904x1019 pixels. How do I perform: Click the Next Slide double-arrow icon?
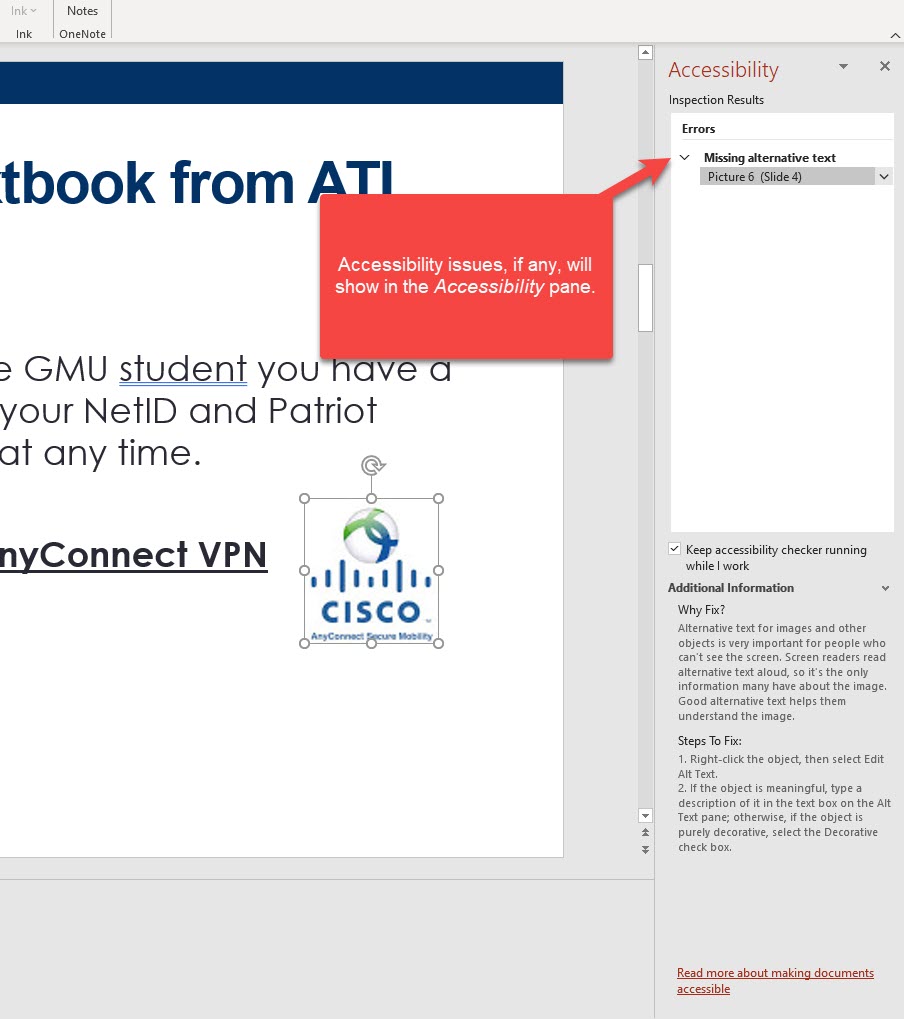(x=645, y=849)
